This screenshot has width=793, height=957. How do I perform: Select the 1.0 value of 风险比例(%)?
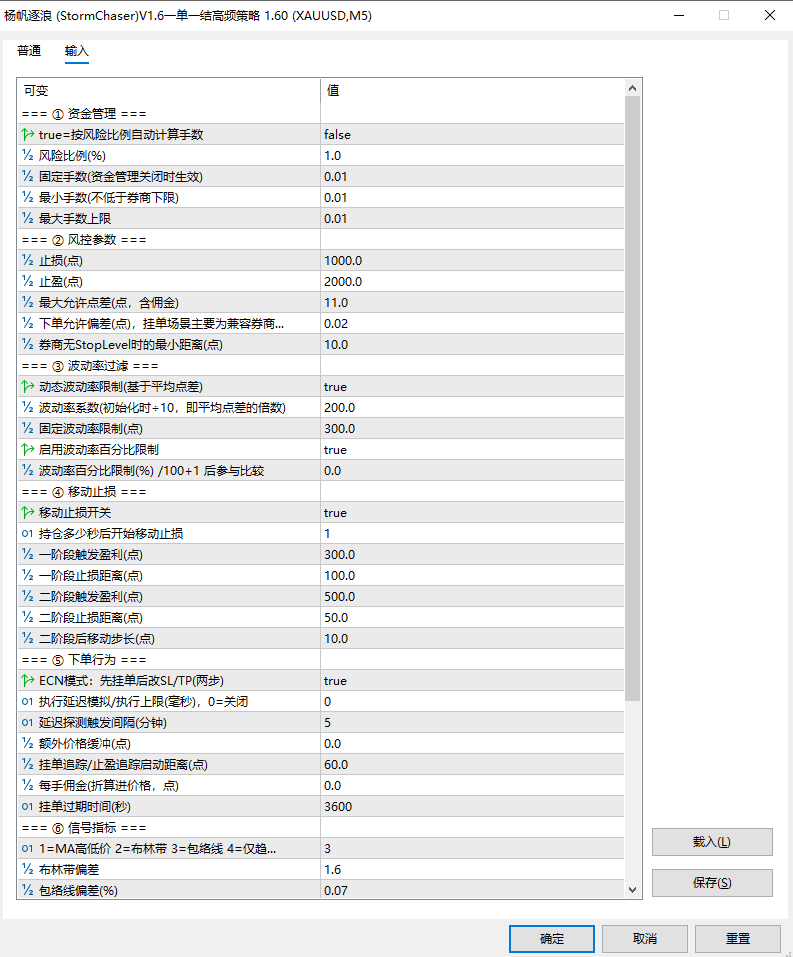tap(333, 155)
